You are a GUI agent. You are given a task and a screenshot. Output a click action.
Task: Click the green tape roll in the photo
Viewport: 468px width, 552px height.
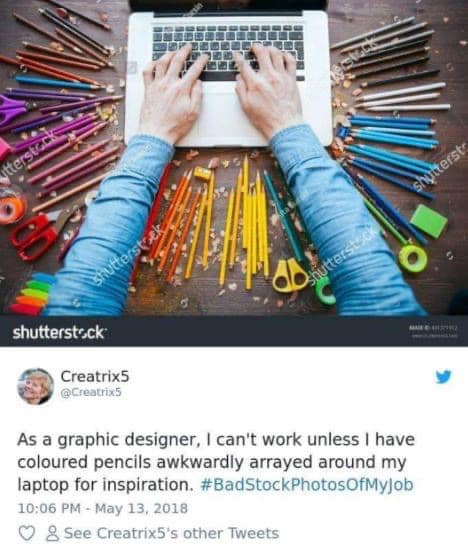coord(413,259)
